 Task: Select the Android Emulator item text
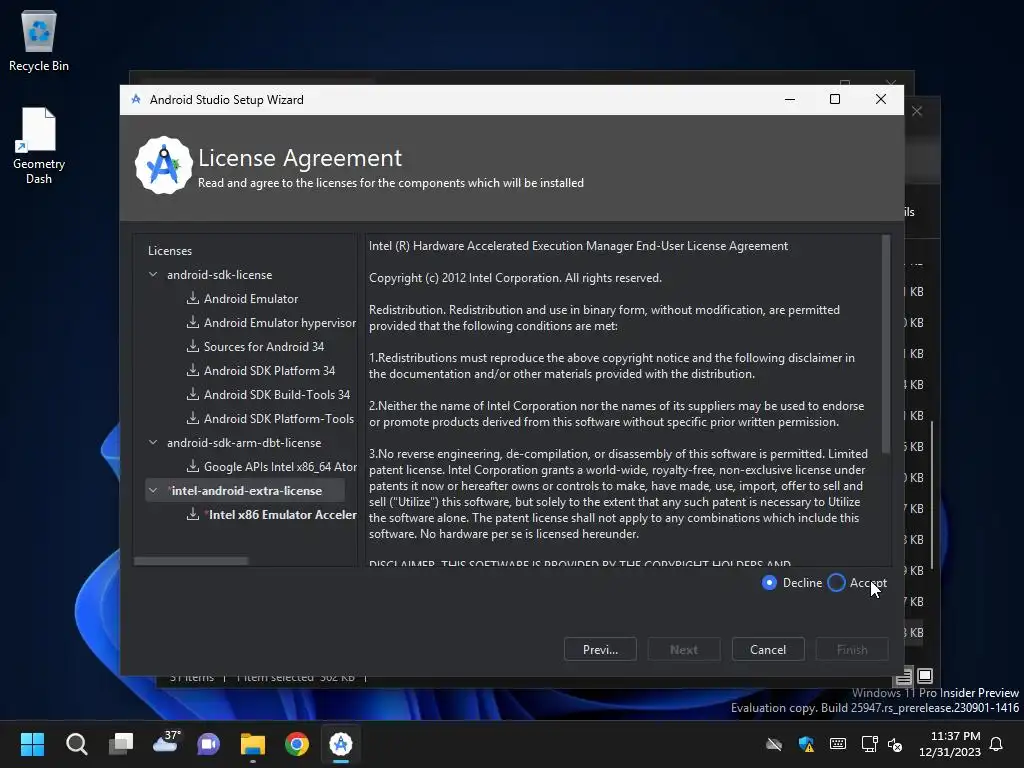[x=251, y=298]
